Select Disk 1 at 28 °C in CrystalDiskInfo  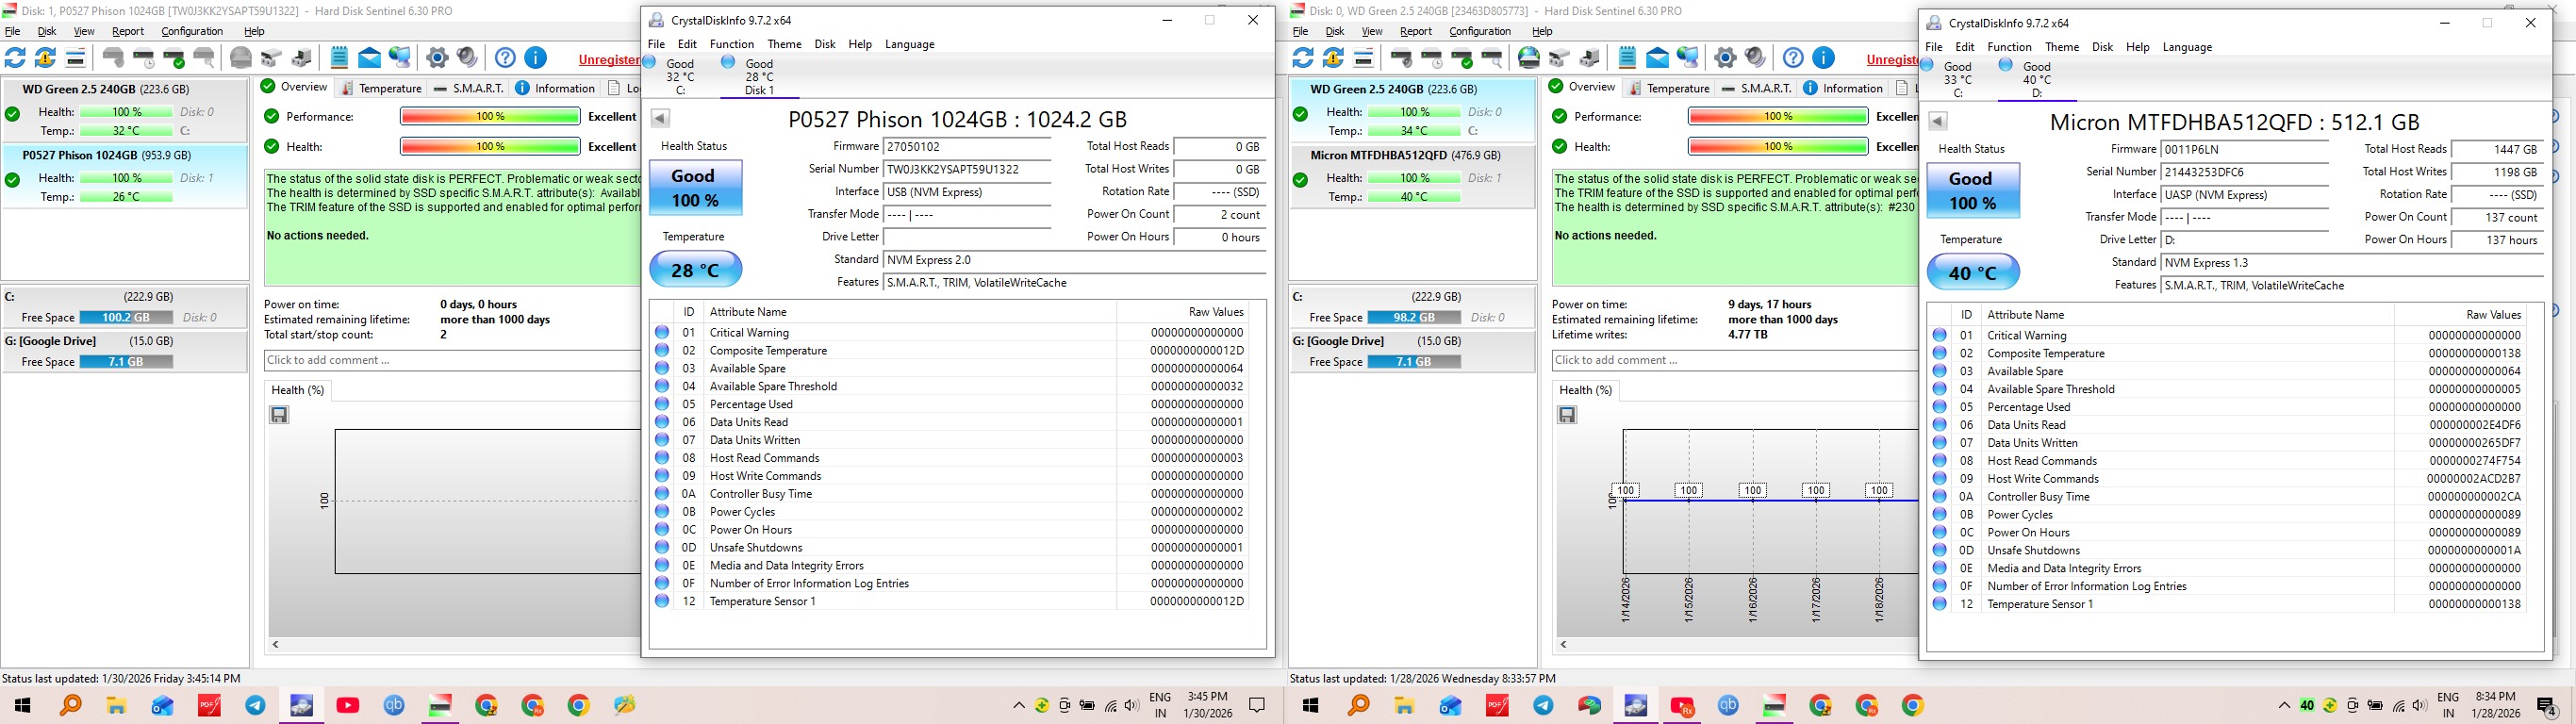coord(758,77)
